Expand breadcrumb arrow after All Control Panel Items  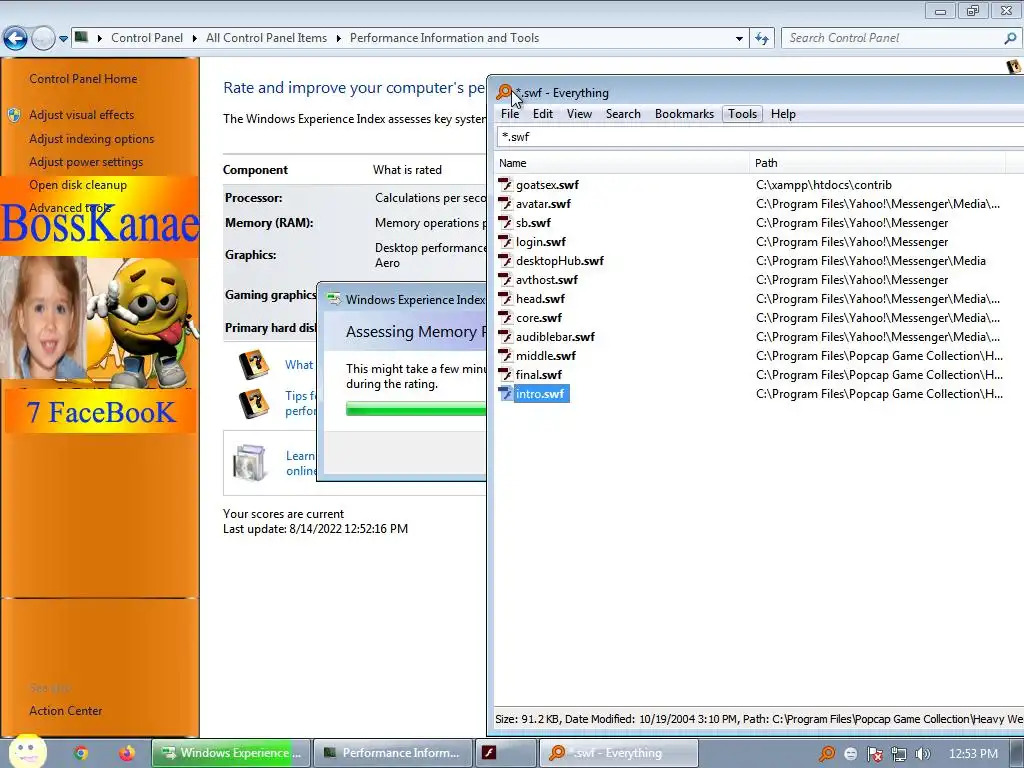click(x=338, y=39)
